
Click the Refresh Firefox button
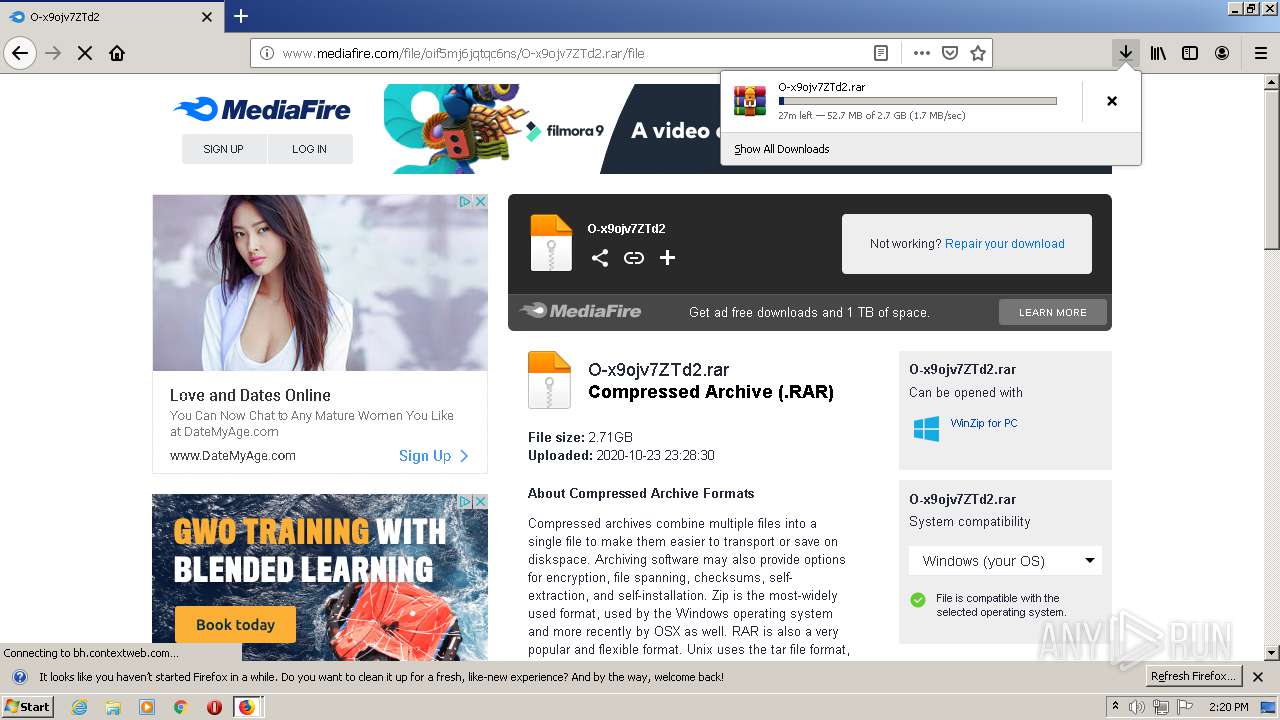[x=1193, y=677]
